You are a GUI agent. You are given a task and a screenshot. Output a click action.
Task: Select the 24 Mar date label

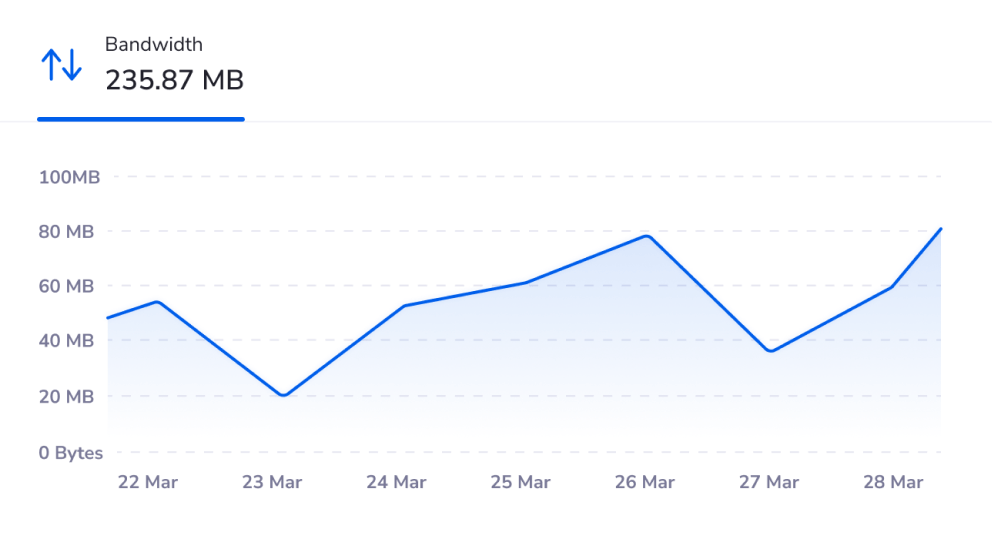pos(396,482)
